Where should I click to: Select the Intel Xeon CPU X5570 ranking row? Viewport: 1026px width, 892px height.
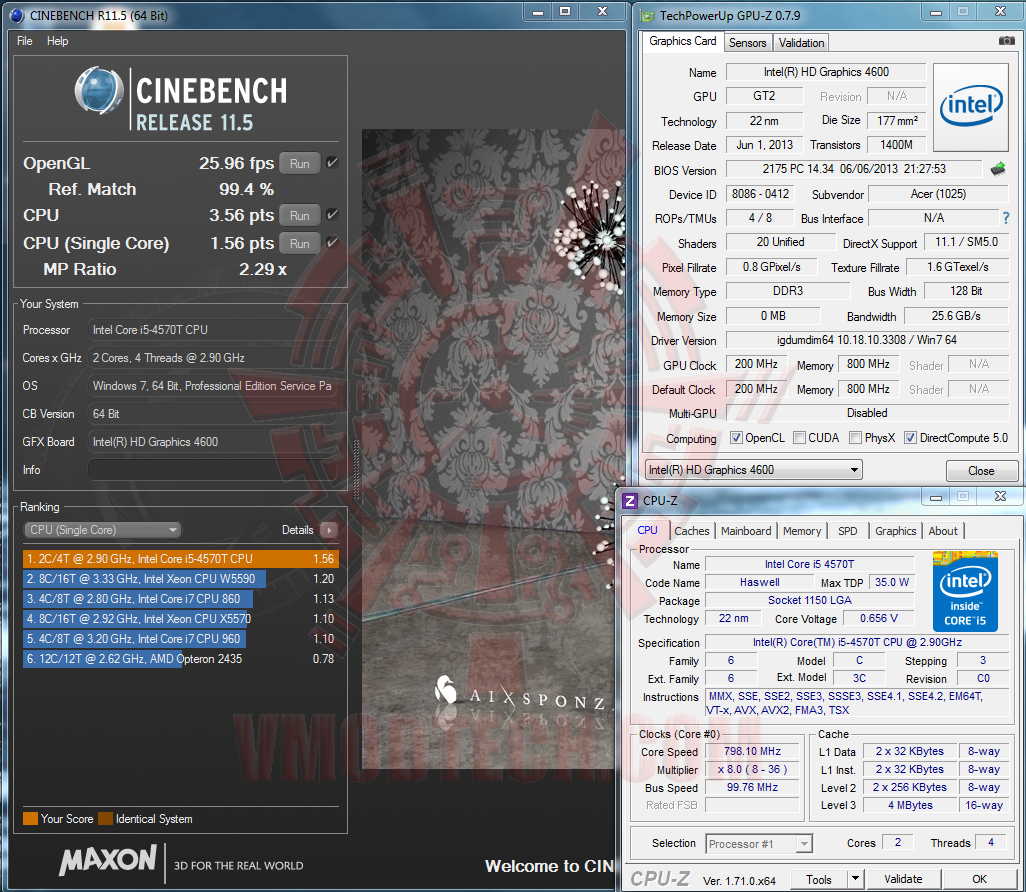(x=181, y=618)
